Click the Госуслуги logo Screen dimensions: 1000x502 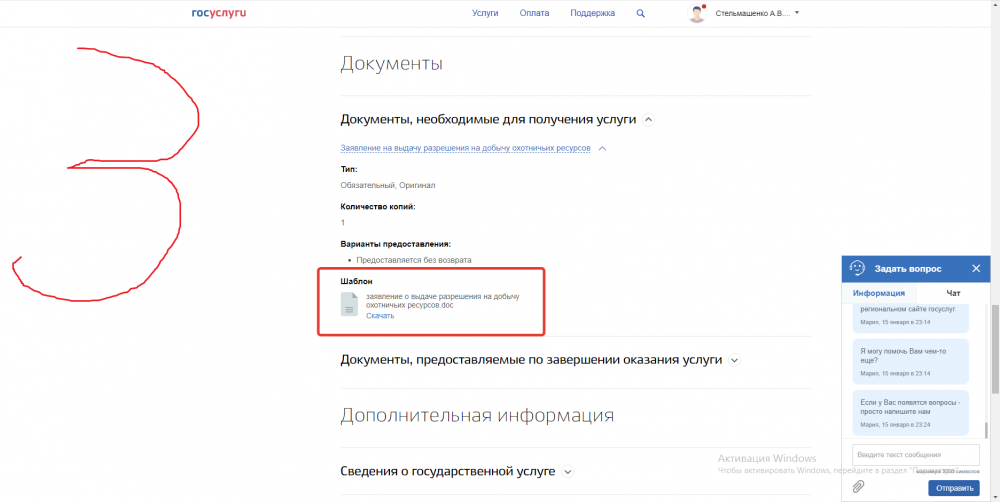[x=219, y=13]
